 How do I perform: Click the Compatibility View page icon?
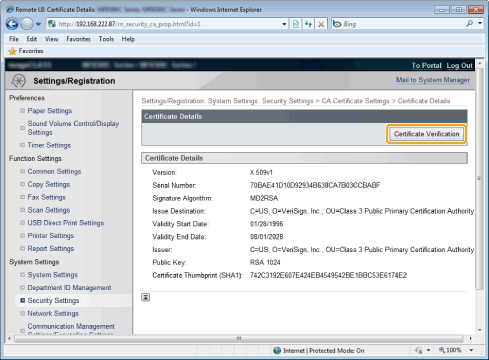point(296,24)
